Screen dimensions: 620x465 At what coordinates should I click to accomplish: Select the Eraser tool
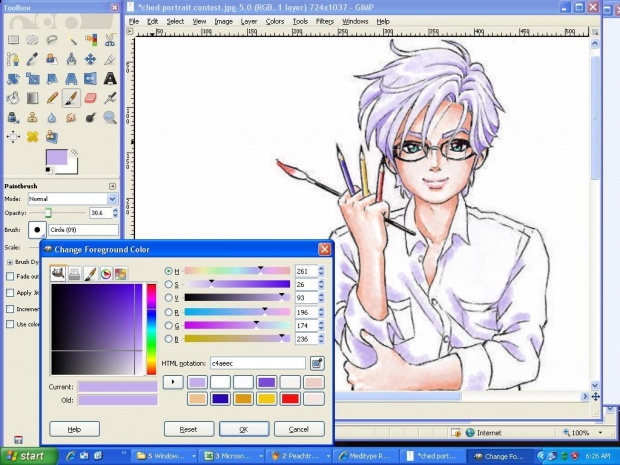(x=91, y=98)
